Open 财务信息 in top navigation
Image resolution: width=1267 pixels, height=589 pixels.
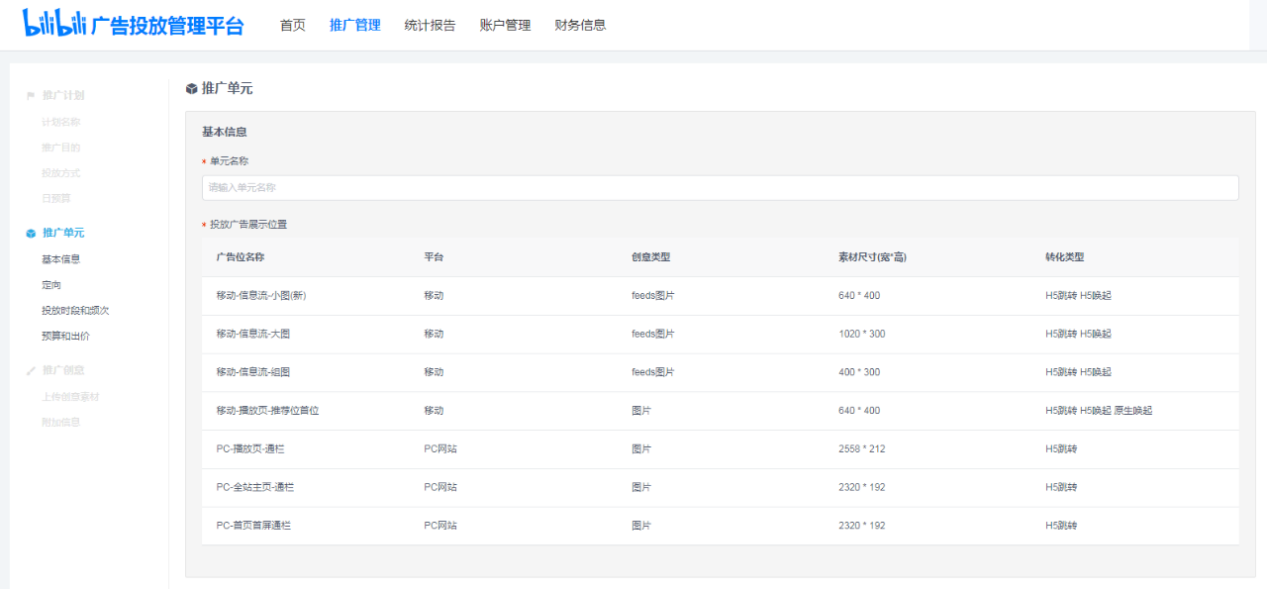pyautogui.click(x=580, y=26)
